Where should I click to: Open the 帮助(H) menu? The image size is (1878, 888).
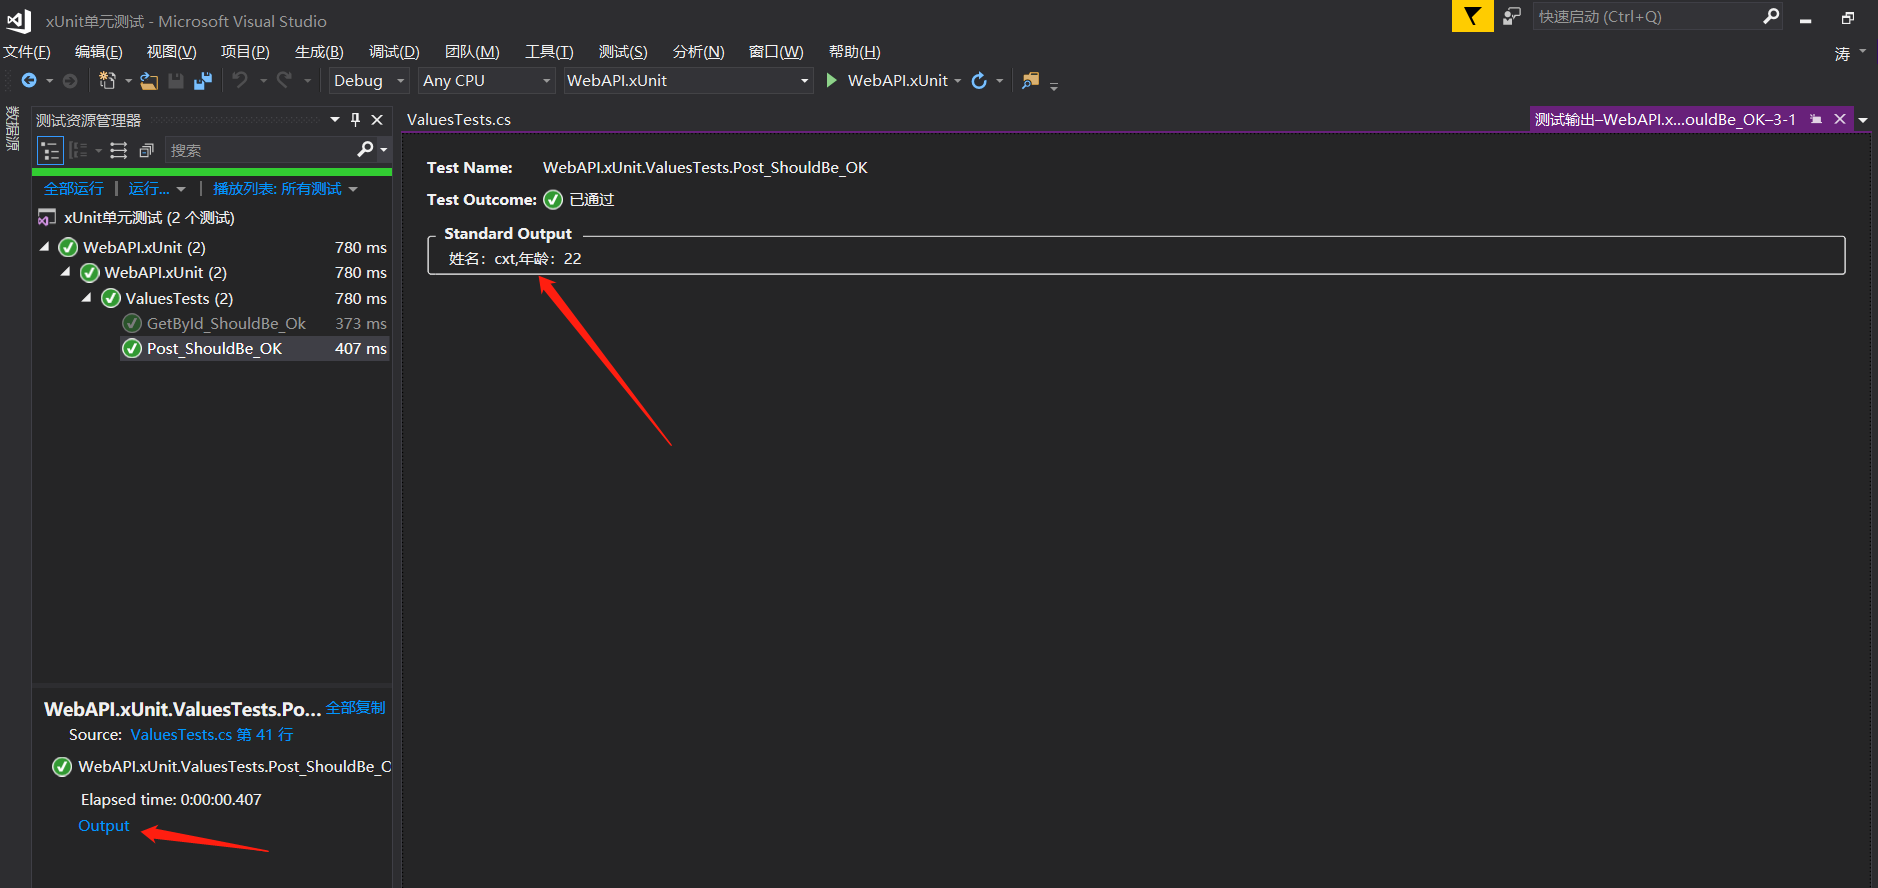pos(855,52)
